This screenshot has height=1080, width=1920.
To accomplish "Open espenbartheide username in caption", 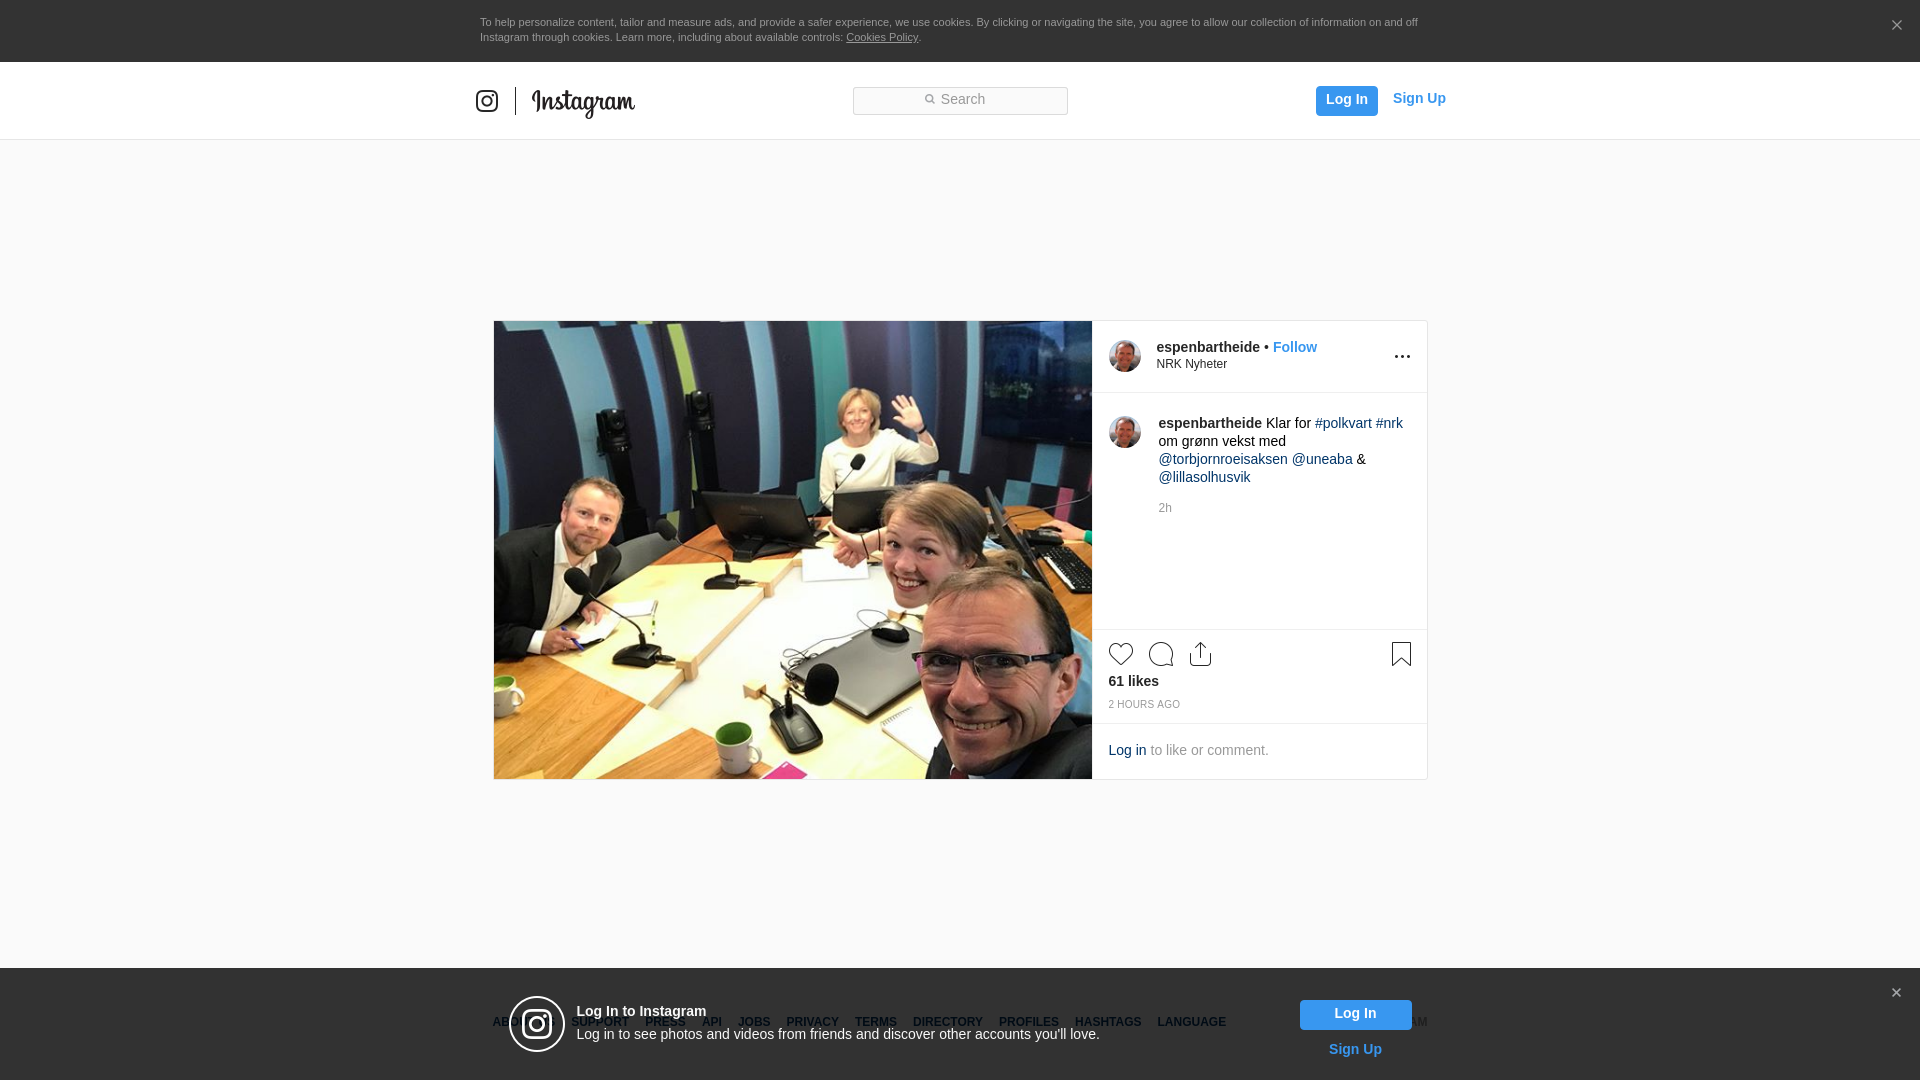I will (x=1210, y=423).
